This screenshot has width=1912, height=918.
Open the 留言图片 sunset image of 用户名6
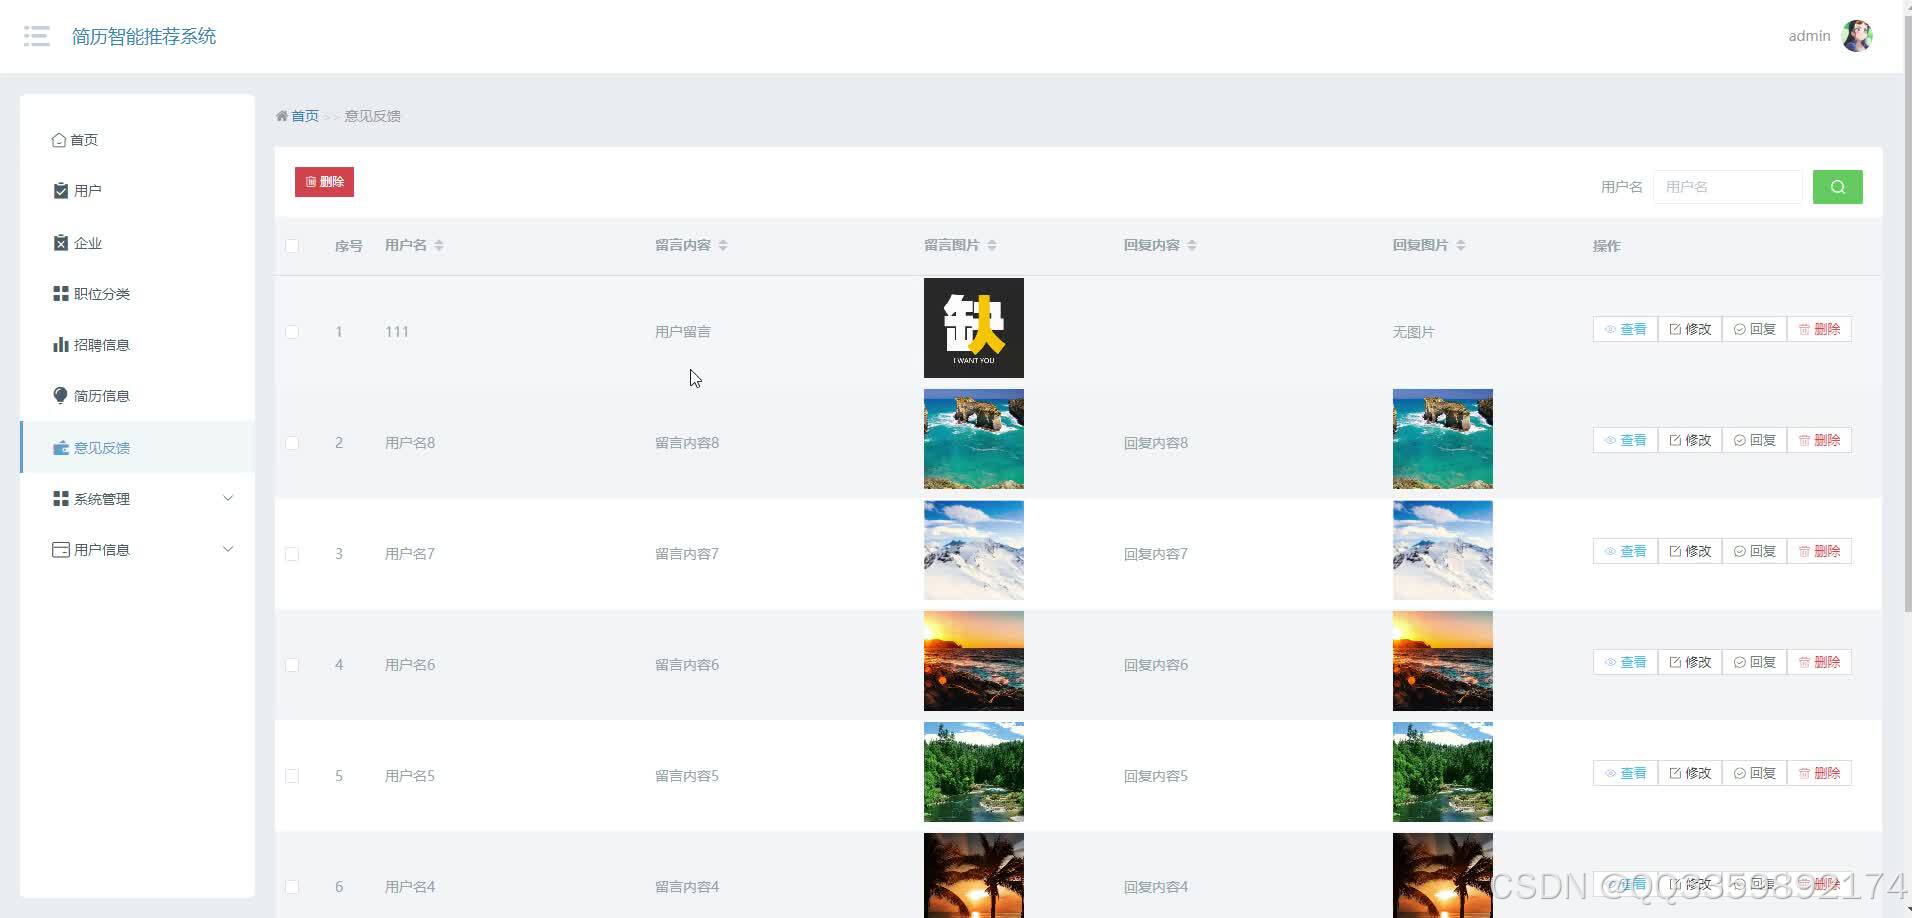[x=974, y=661]
